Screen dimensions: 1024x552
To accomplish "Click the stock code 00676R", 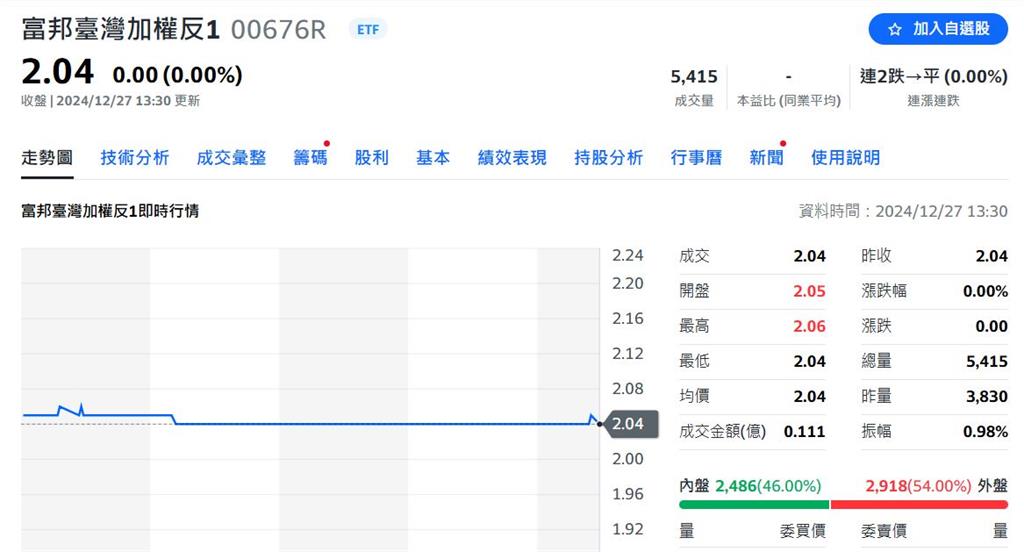I will (278, 29).
